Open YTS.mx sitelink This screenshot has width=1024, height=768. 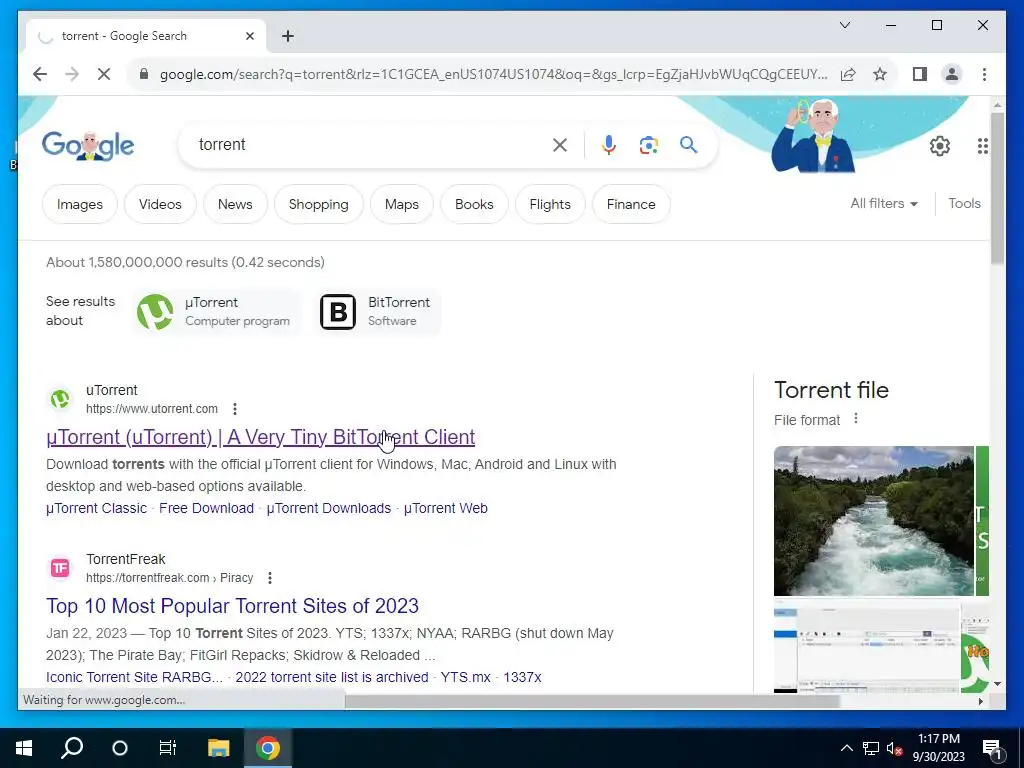(x=465, y=677)
